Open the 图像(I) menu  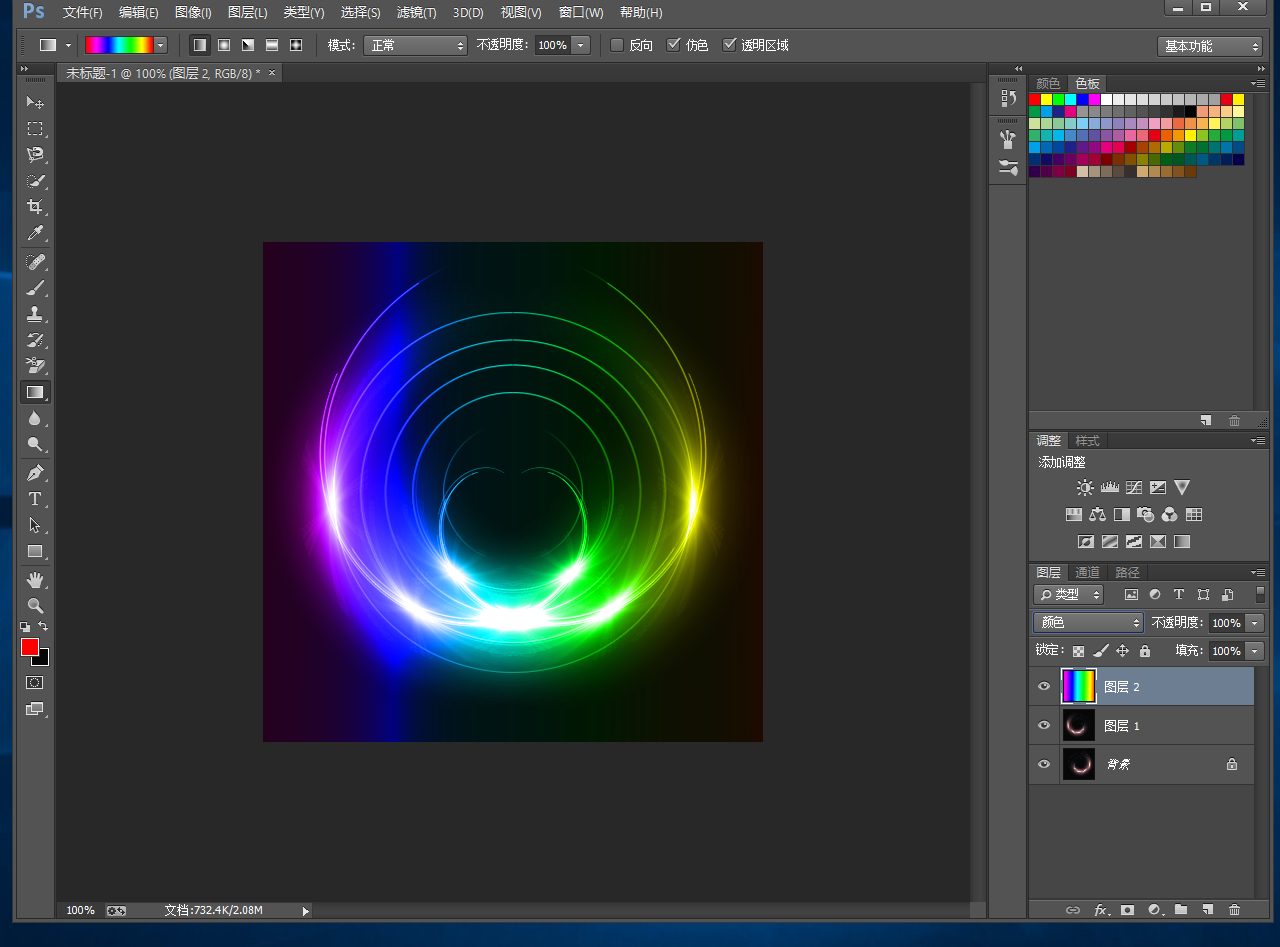(x=193, y=13)
